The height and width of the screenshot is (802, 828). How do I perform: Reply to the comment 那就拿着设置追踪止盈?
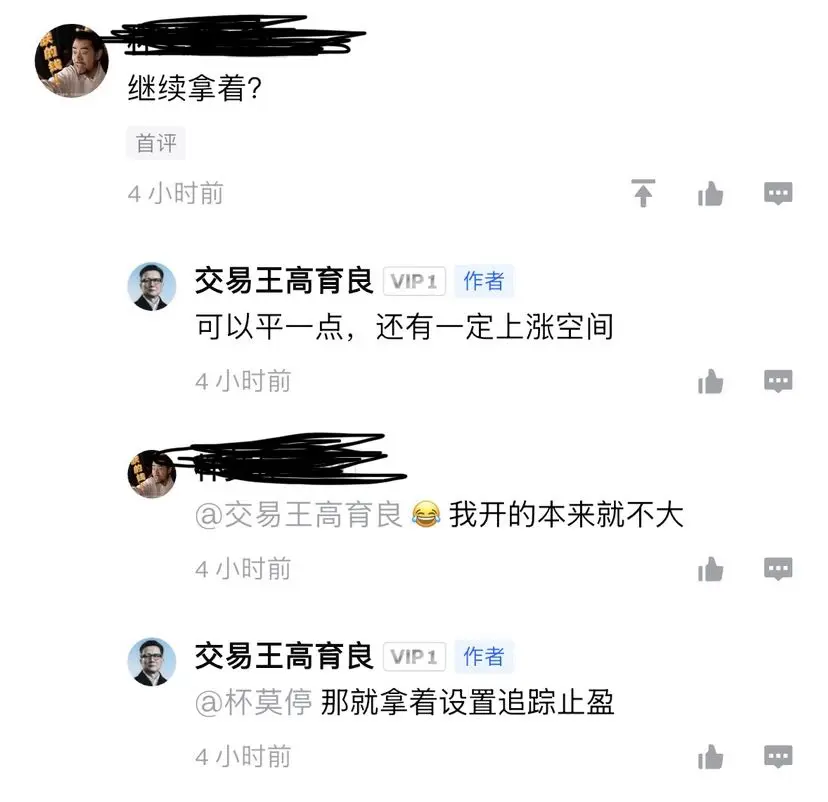pyautogui.click(x=778, y=757)
